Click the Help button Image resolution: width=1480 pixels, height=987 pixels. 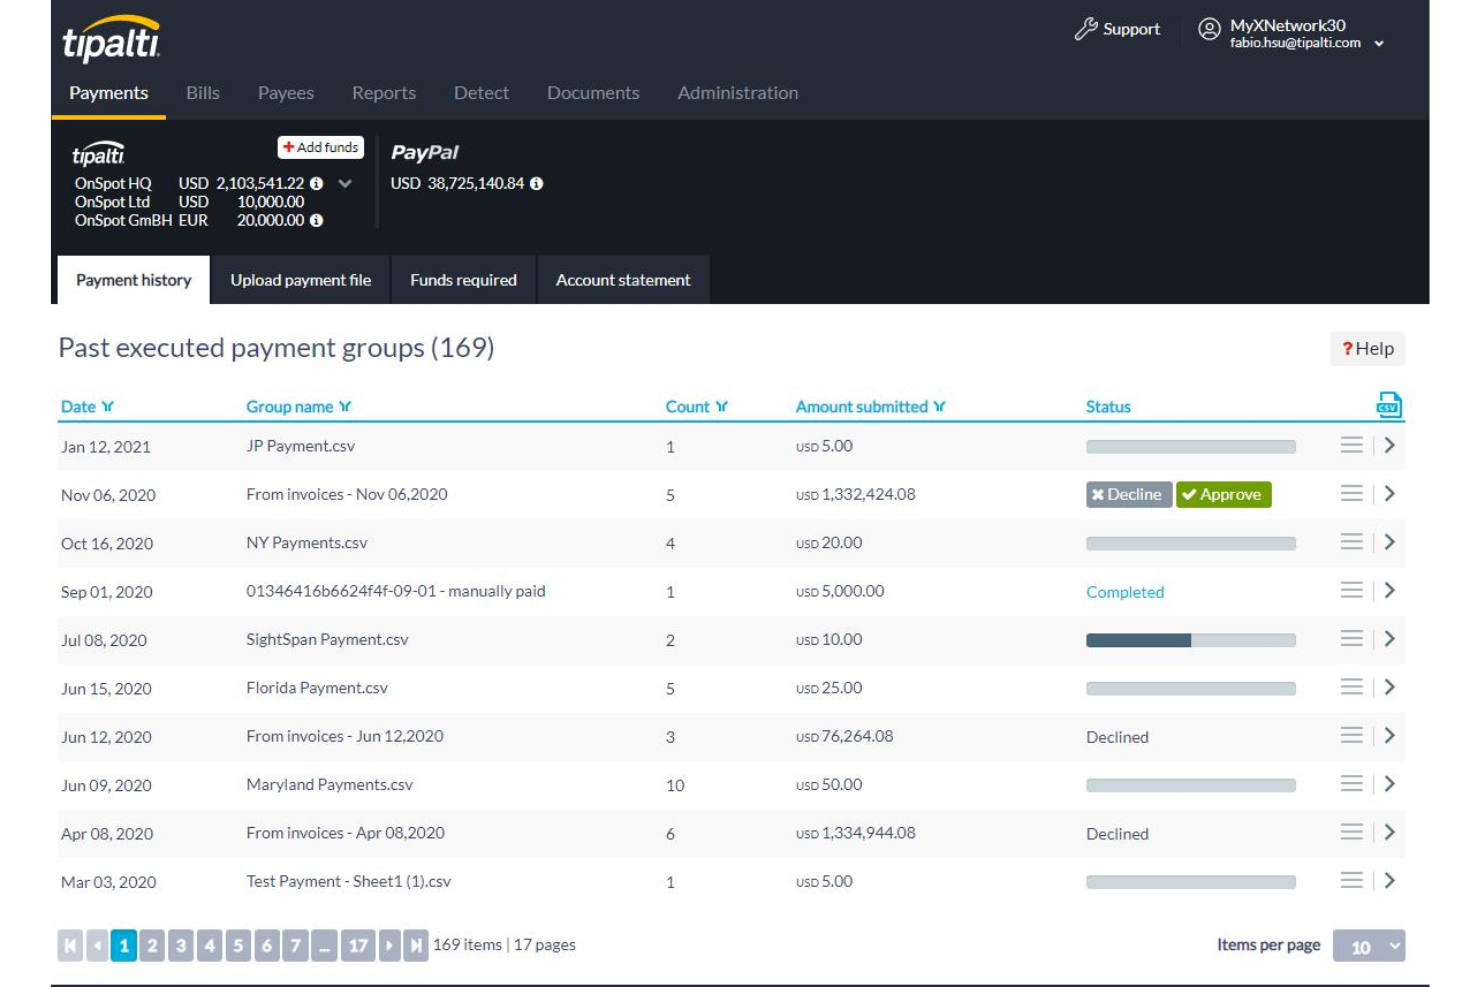coord(1368,349)
